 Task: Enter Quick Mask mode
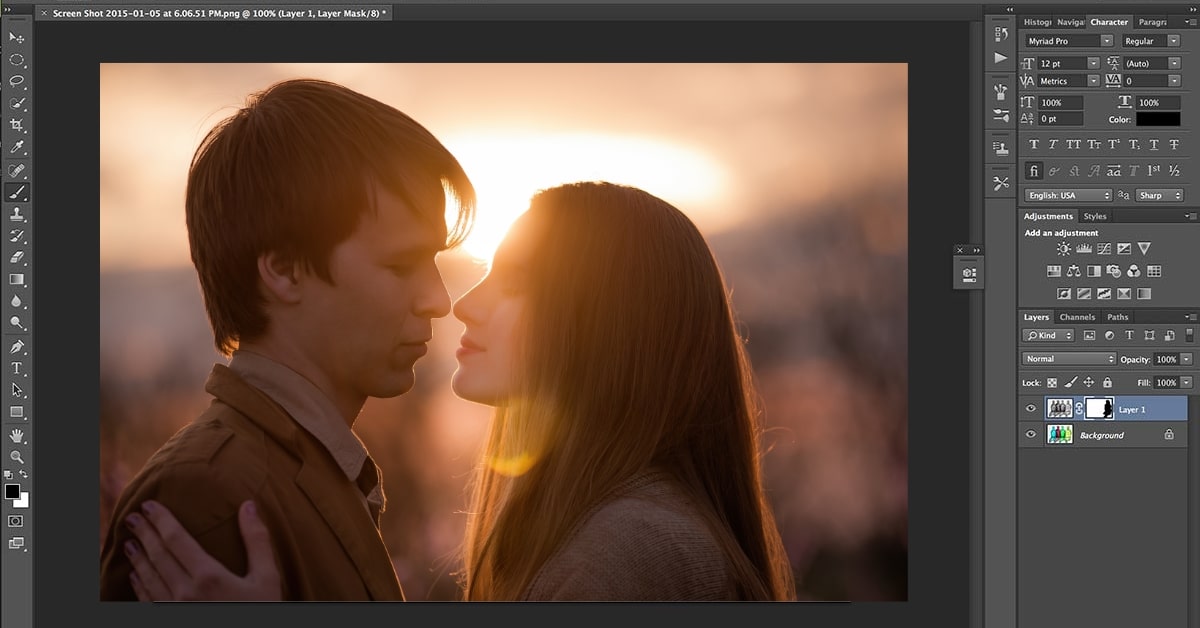tap(16, 521)
